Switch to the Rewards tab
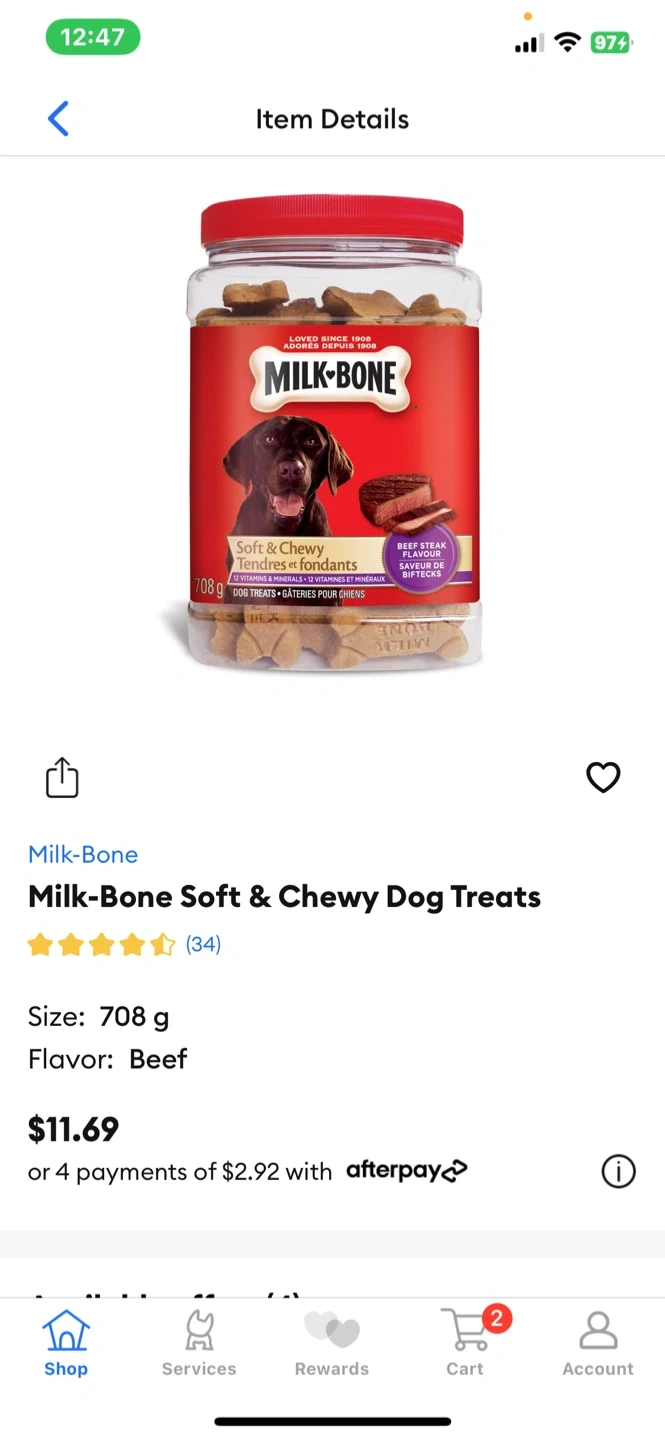Screen dimensions: 665x1440 [x=332, y=1344]
